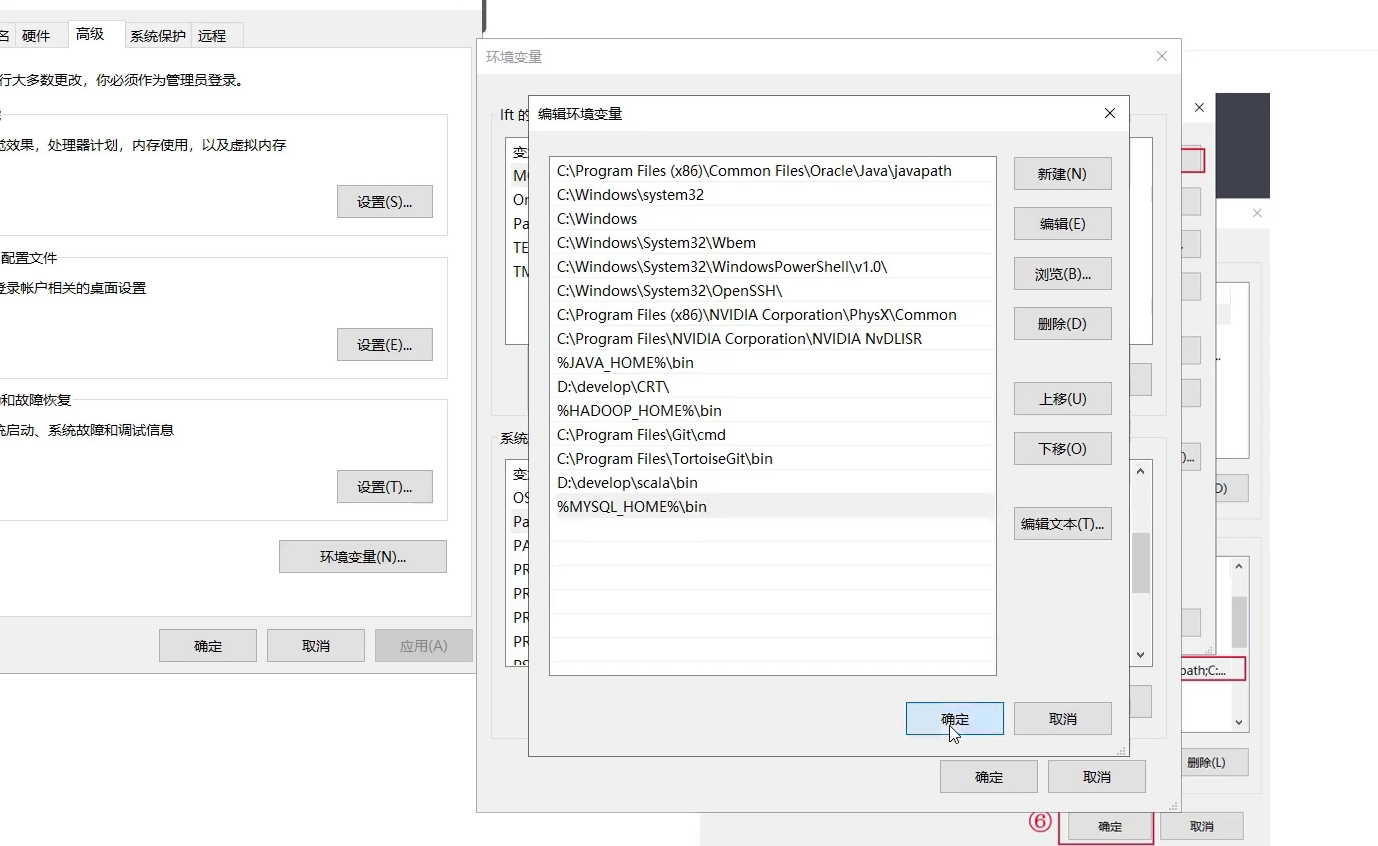Screen dimensions: 1378x846
Task: Confirm the path edit with 确定
Action: point(954,718)
